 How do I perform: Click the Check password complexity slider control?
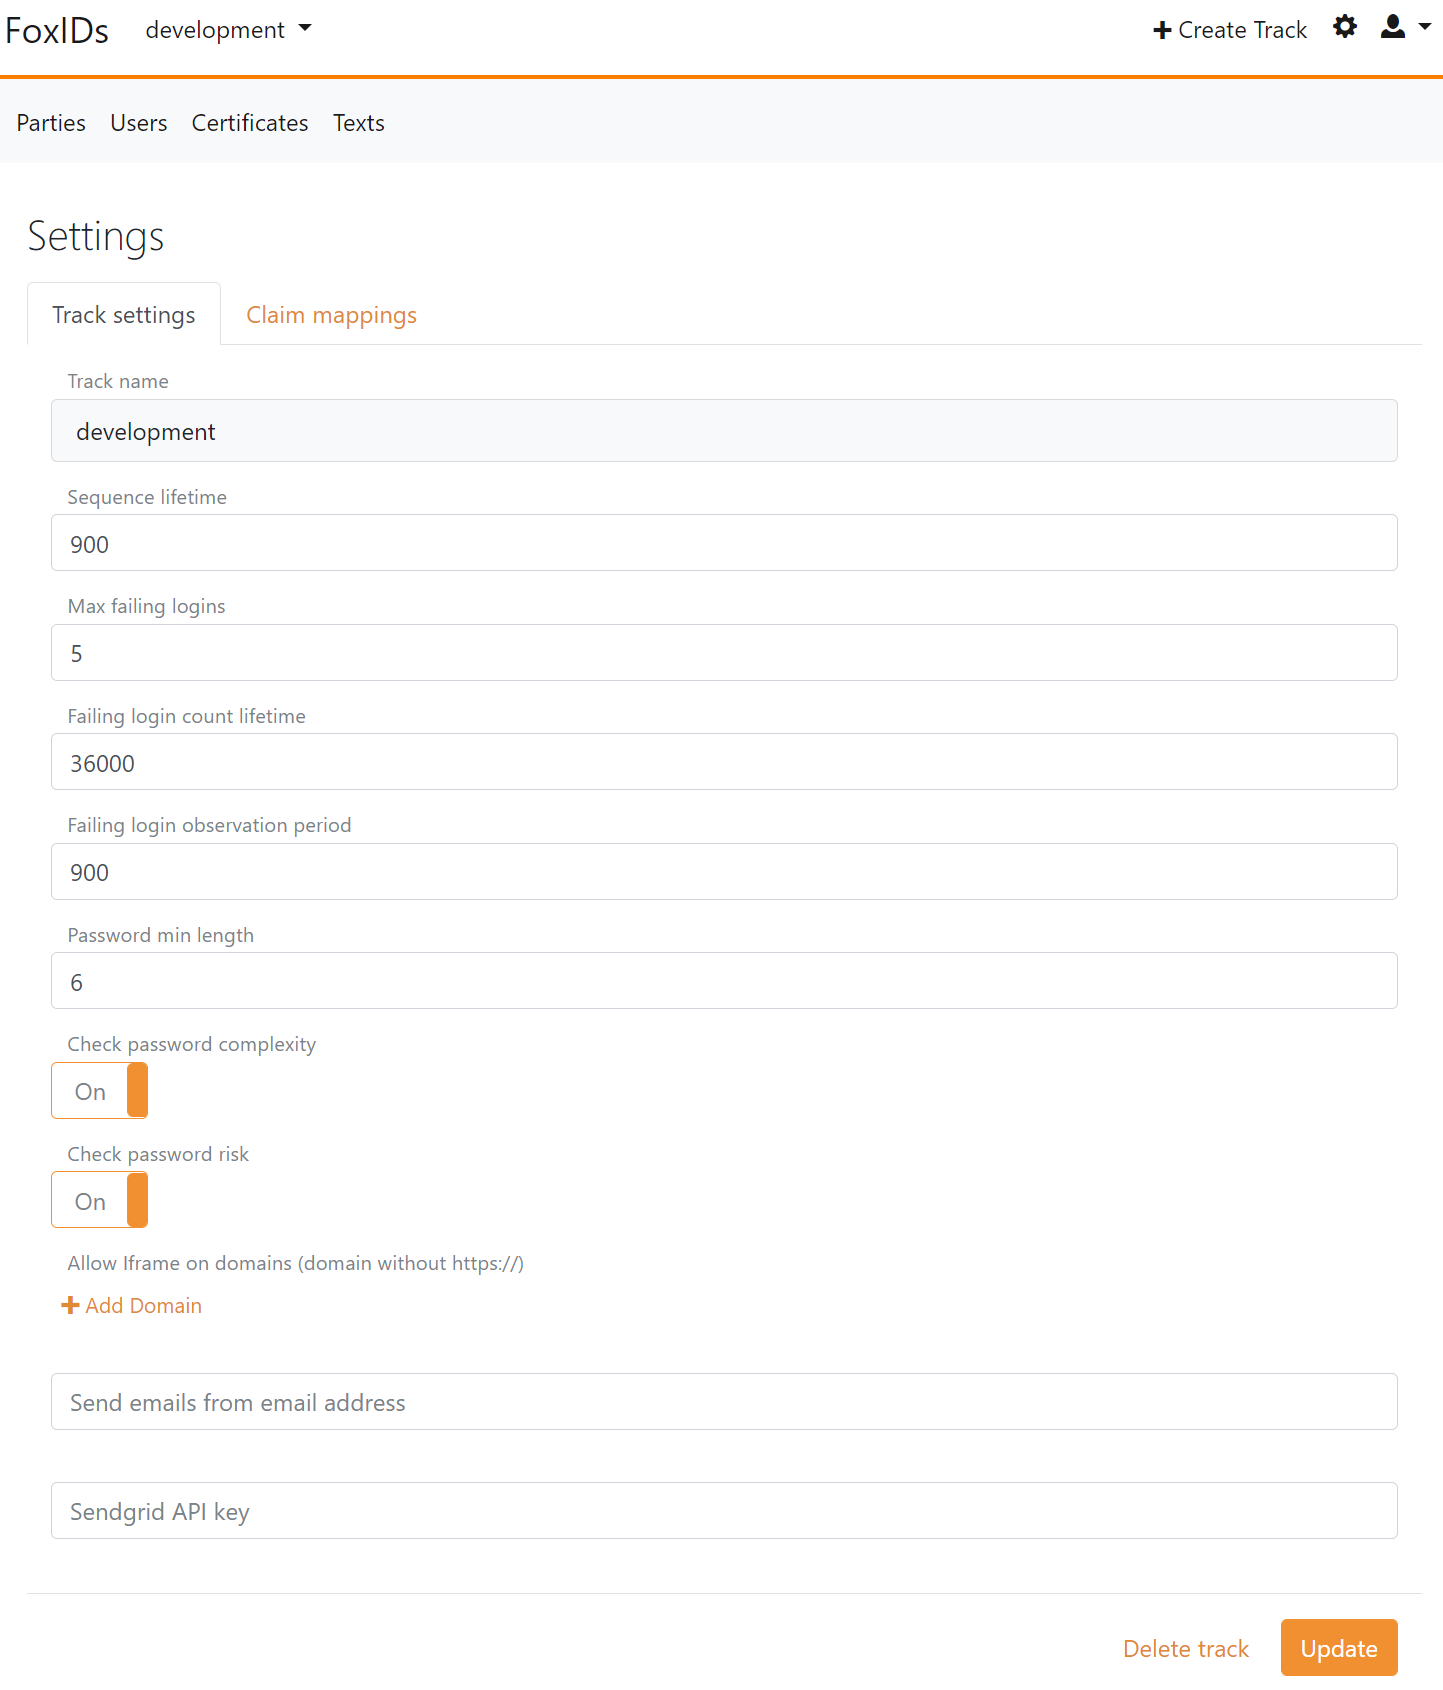point(99,1090)
